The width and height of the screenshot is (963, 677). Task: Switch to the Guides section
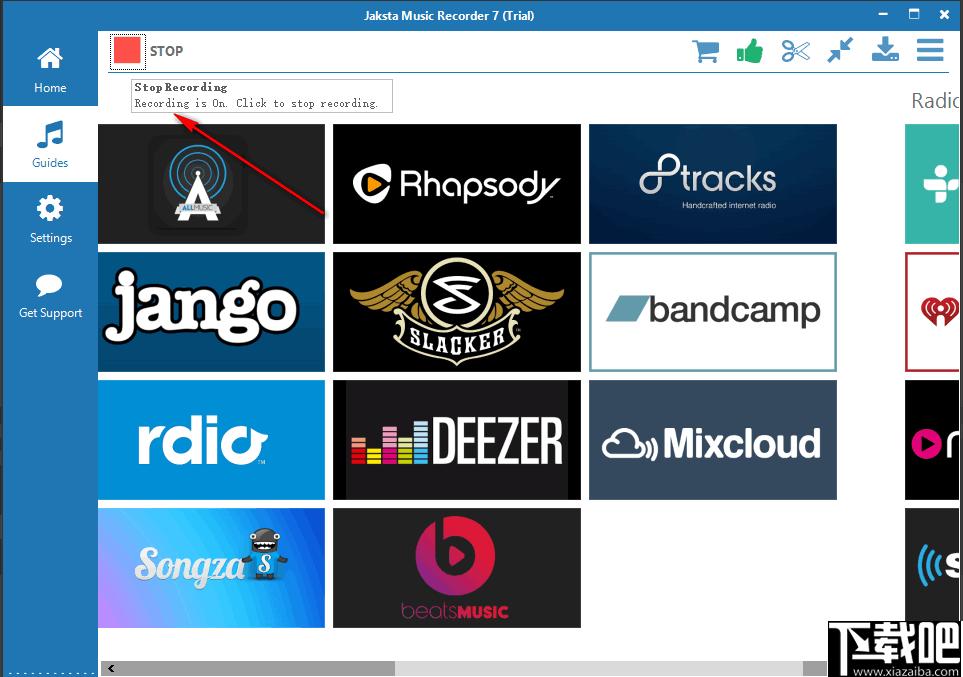pos(50,144)
